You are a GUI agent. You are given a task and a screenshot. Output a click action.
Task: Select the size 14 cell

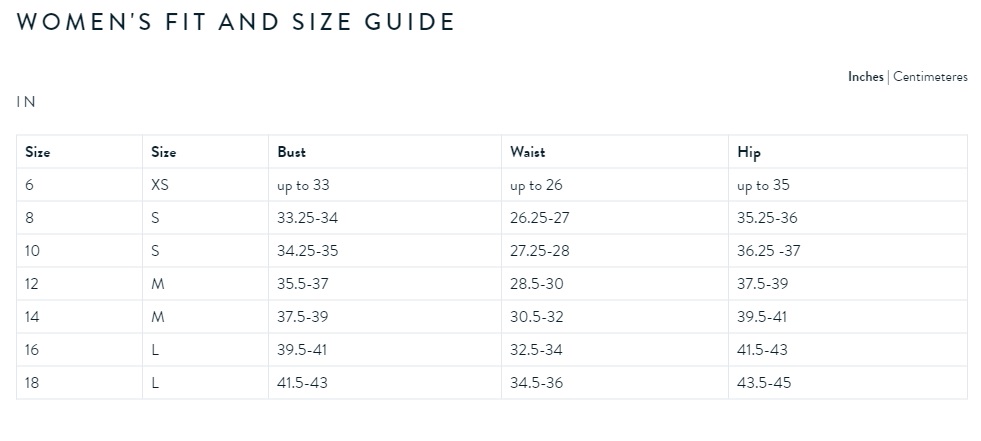tap(32, 317)
